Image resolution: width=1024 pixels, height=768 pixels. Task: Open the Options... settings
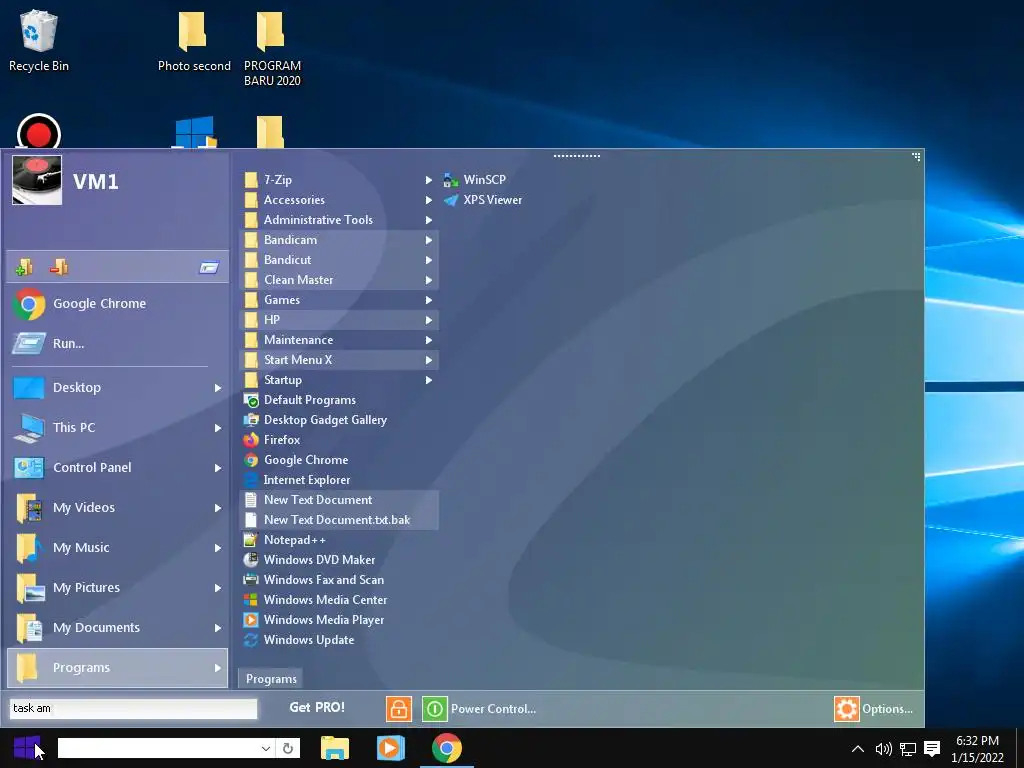(887, 709)
